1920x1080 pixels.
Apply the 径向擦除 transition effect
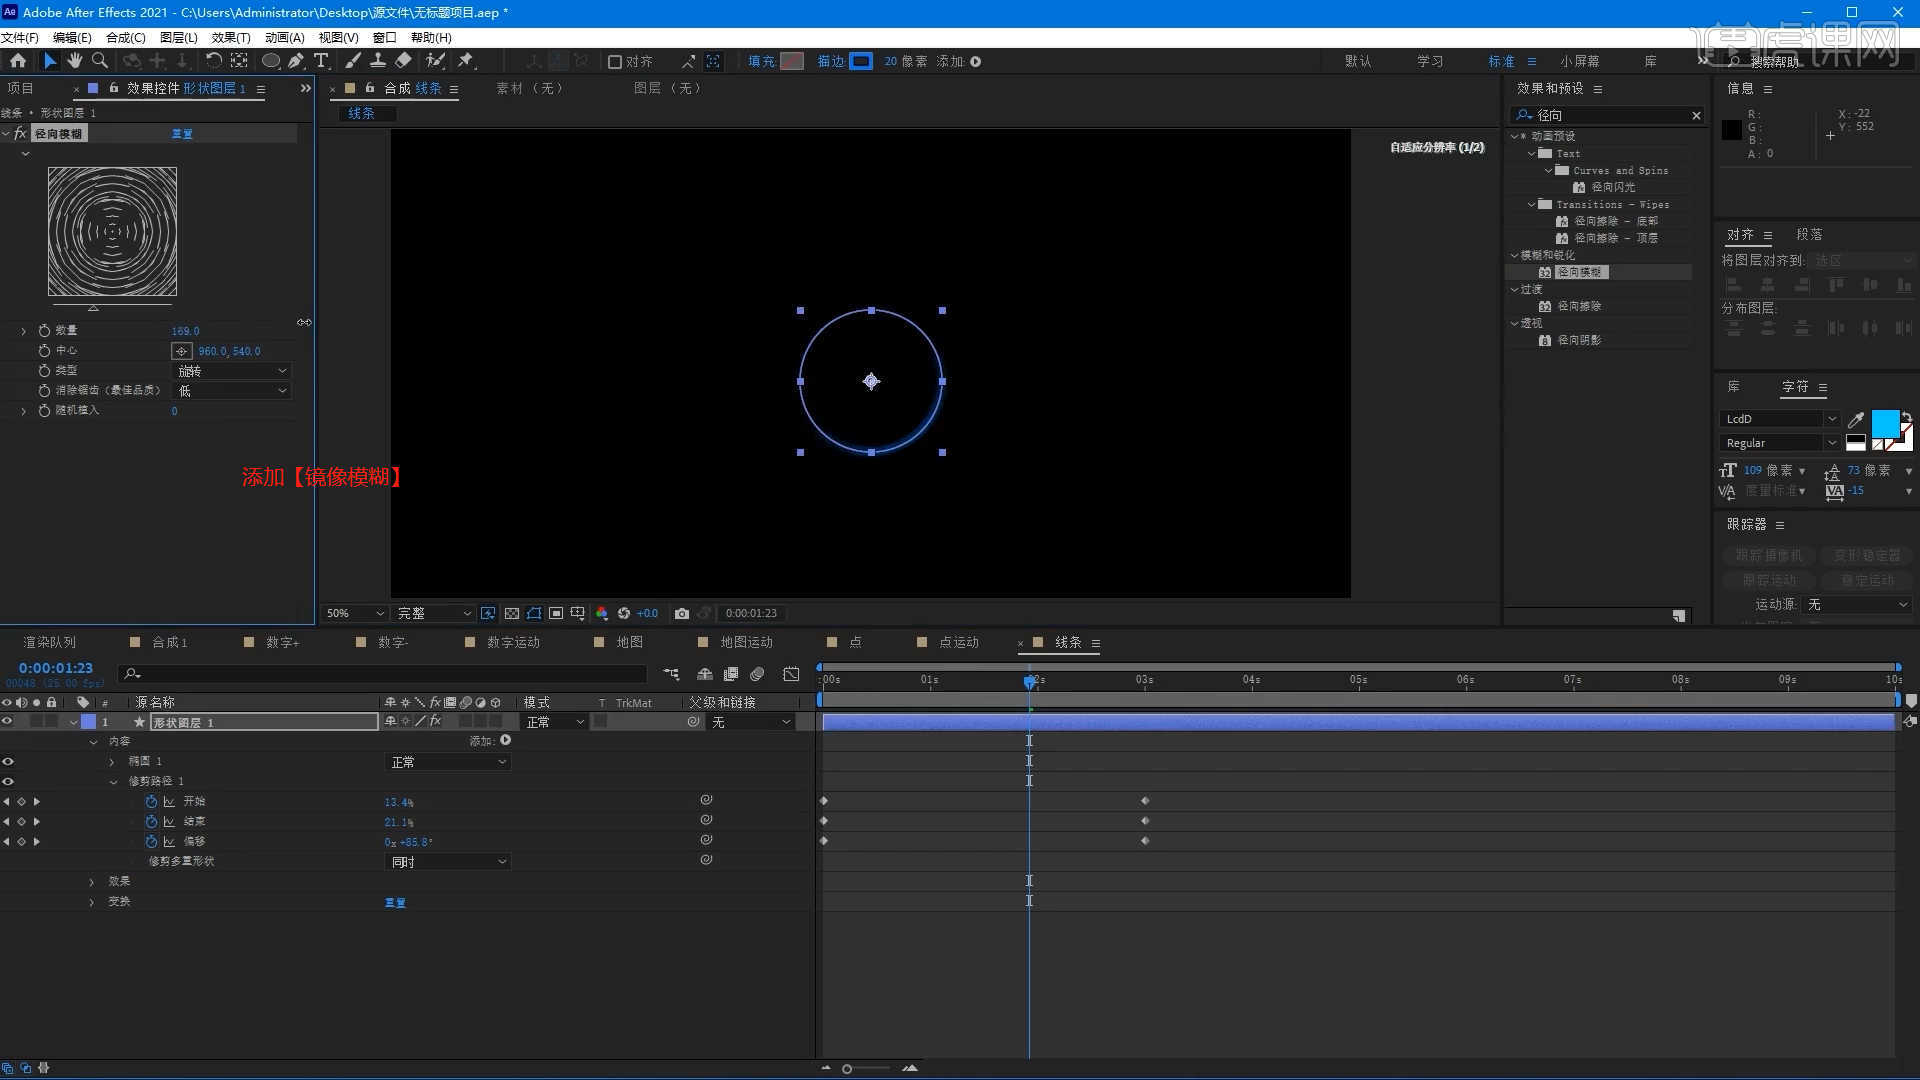tap(1579, 306)
